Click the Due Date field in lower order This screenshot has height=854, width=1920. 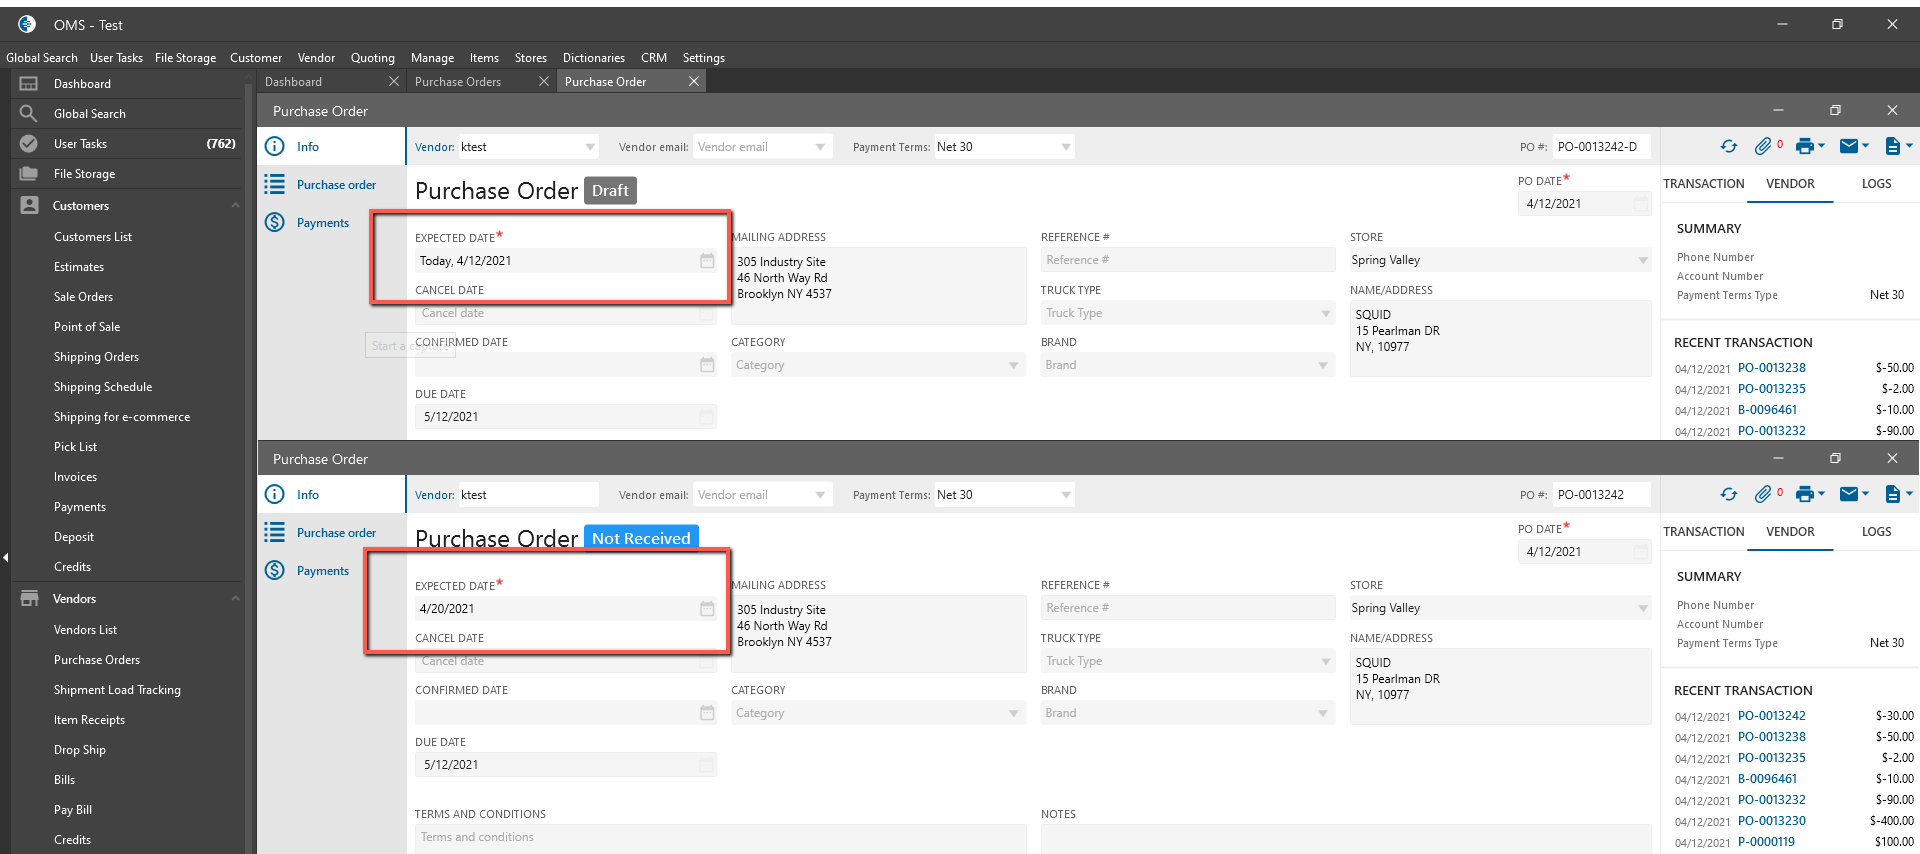(x=566, y=765)
